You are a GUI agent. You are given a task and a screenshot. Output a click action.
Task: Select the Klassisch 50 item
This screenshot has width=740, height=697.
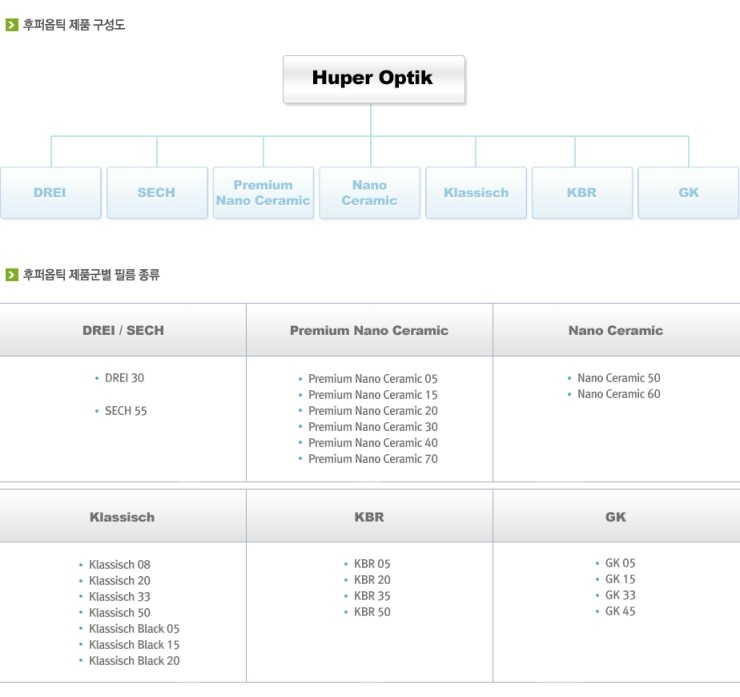pyautogui.click(x=119, y=613)
